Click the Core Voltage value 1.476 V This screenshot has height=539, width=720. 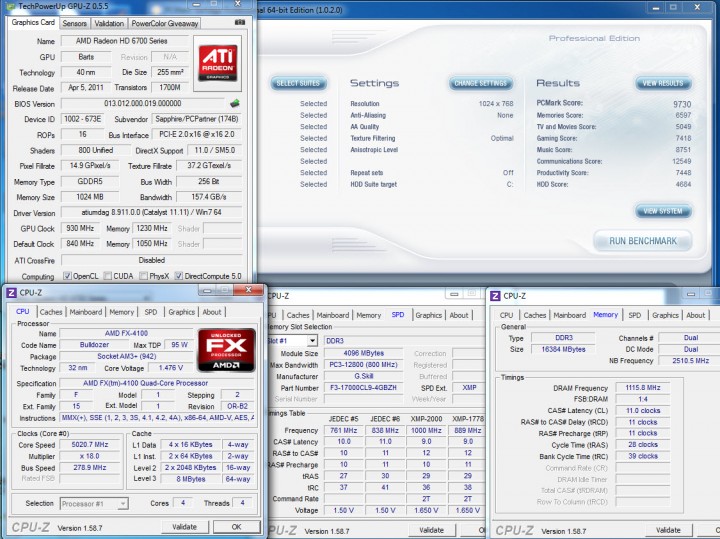170,368
